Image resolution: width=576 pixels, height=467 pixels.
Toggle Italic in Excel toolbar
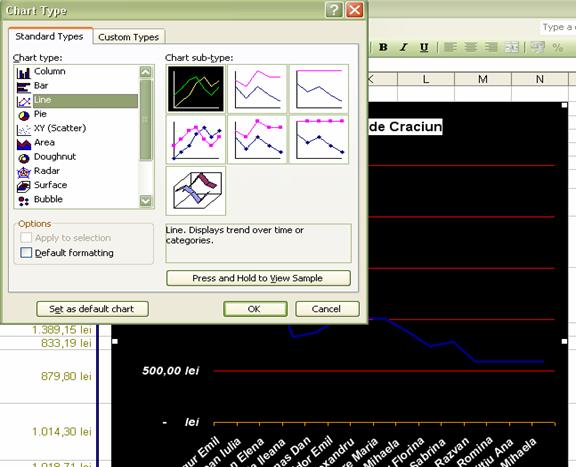404,47
